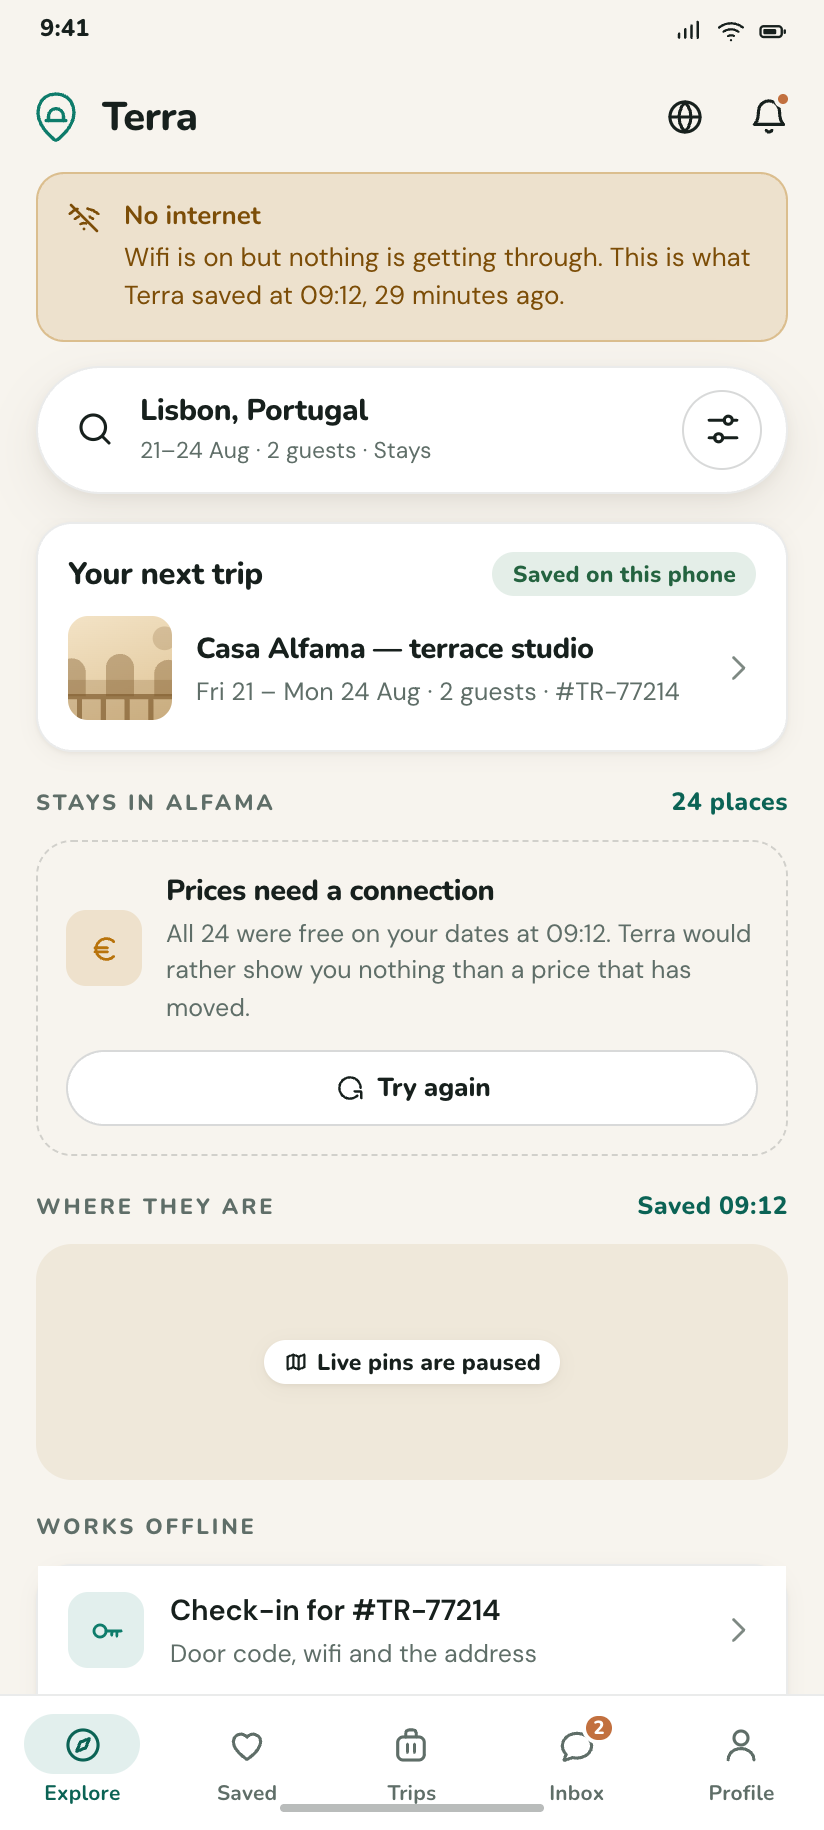Open Casa Alfama trip details chevron

pos(739,668)
